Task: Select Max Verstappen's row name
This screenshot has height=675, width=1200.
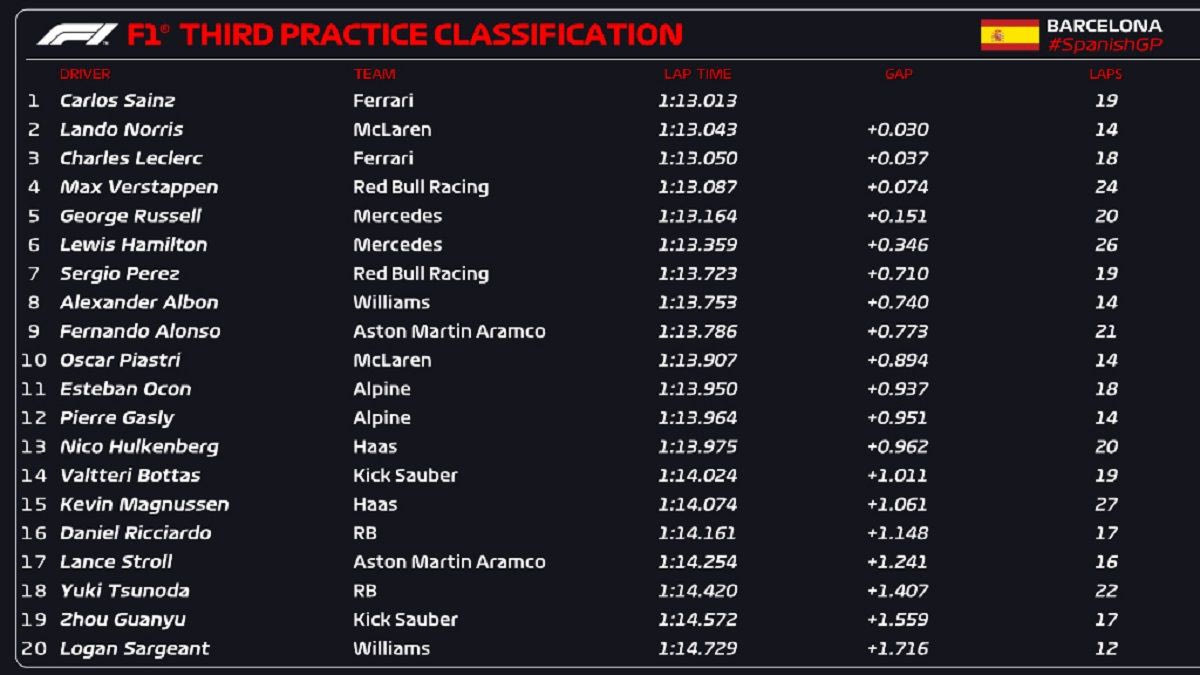Action: (138, 187)
